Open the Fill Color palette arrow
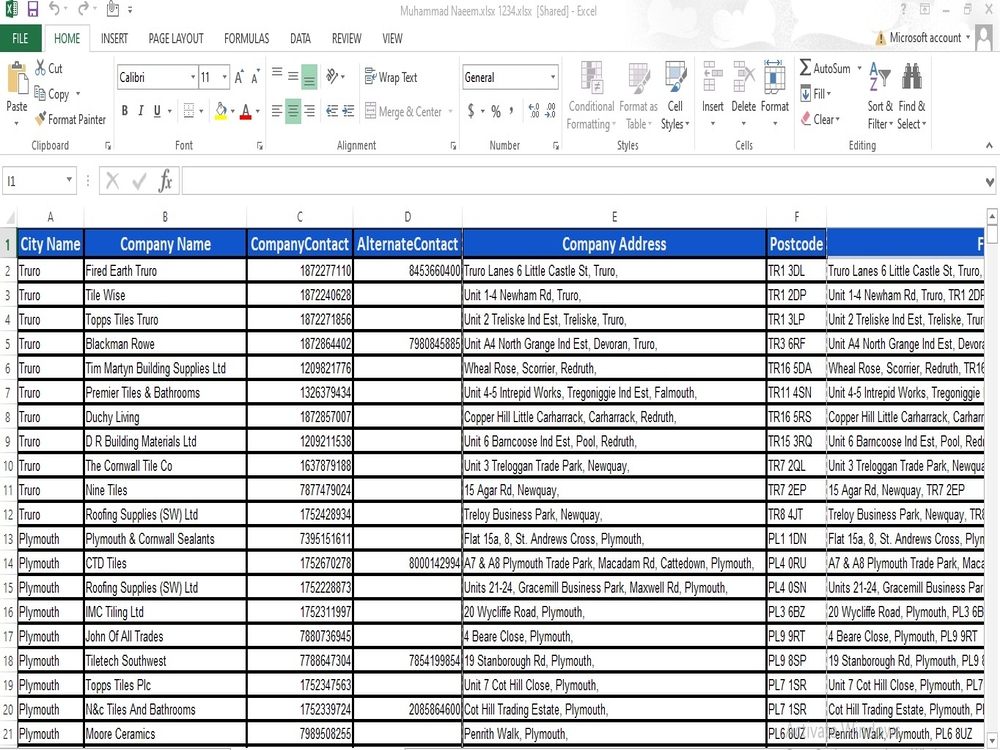1000x750 pixels. pos(232,111)
